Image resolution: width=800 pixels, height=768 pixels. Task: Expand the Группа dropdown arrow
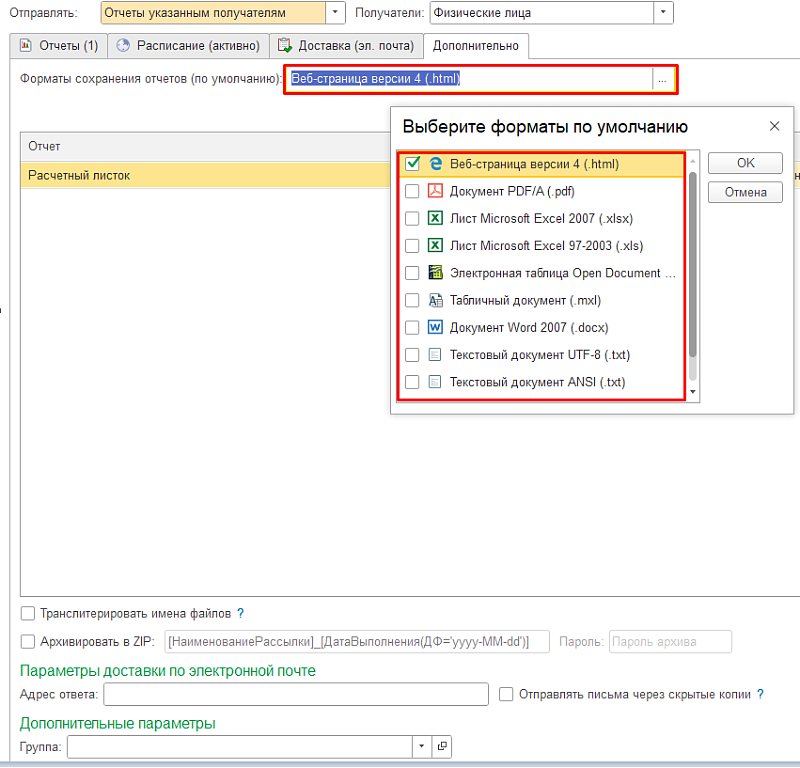tap(422, 746)
